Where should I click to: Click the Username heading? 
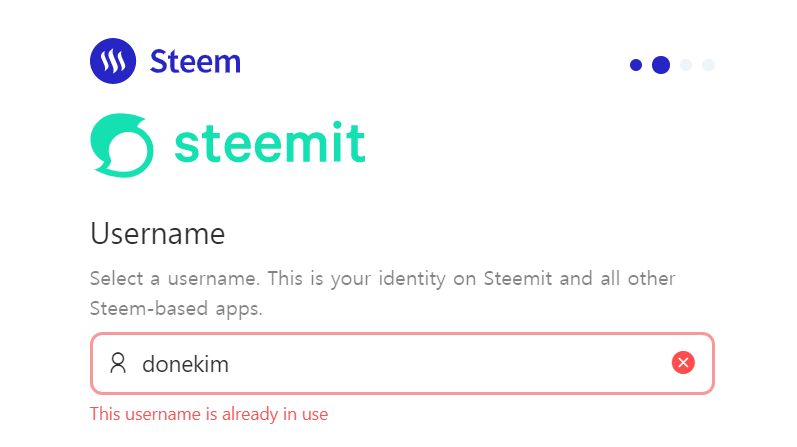[x=158, y=234]
